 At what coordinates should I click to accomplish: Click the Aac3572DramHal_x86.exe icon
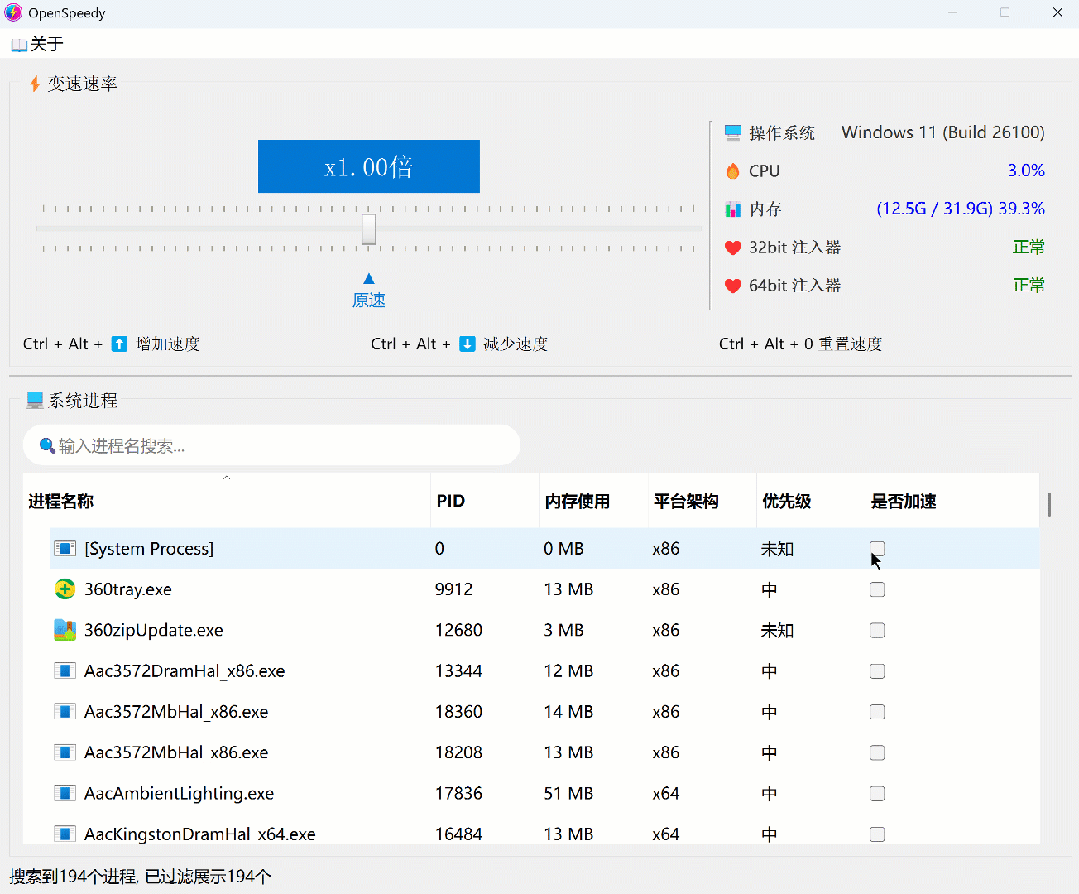coord(65,671)
